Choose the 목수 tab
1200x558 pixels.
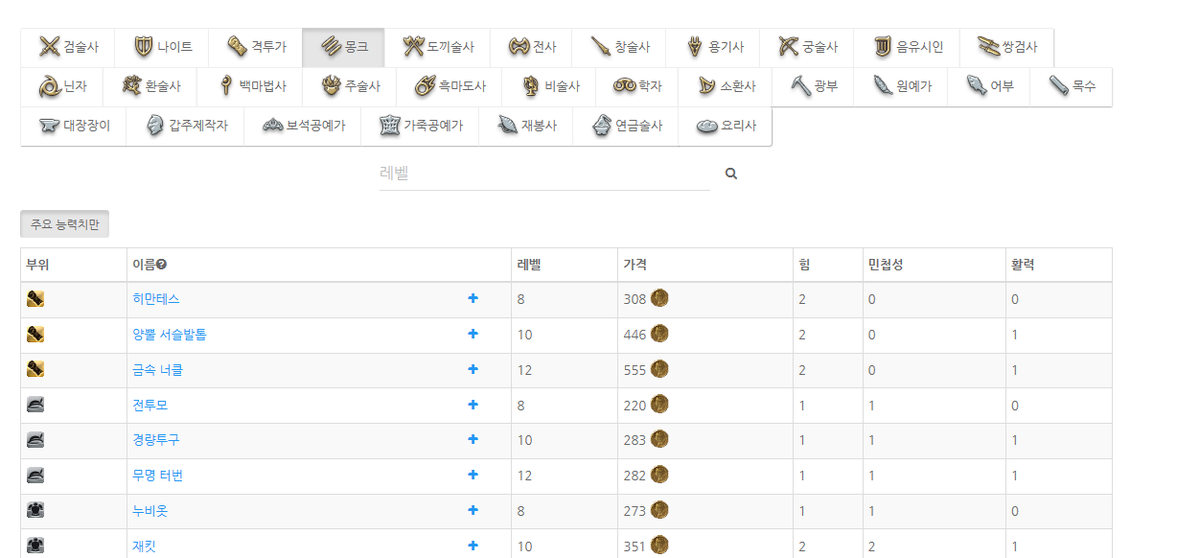coord(1072,87)
